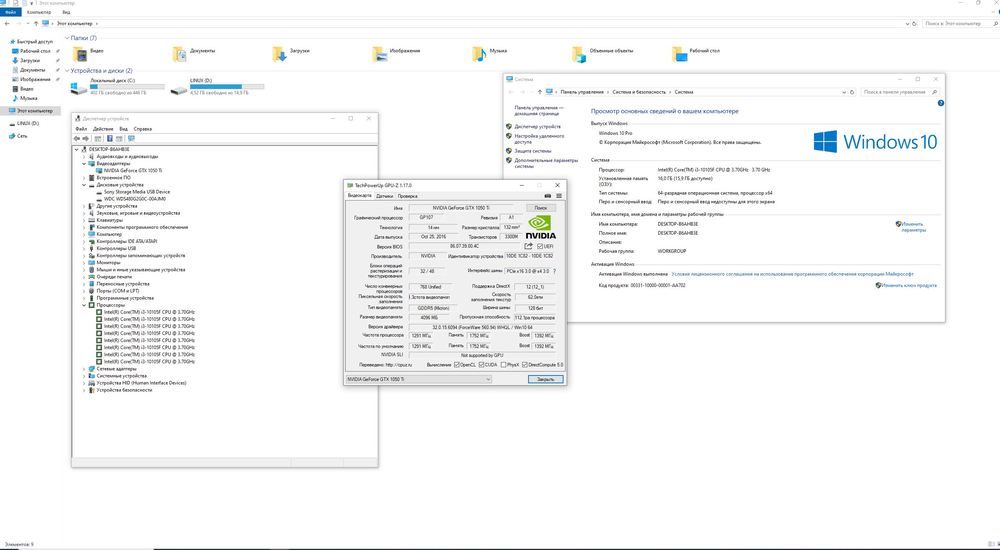Click Изменить параметры link
Screen dimensions: 1000x550
tap(913, 227)
